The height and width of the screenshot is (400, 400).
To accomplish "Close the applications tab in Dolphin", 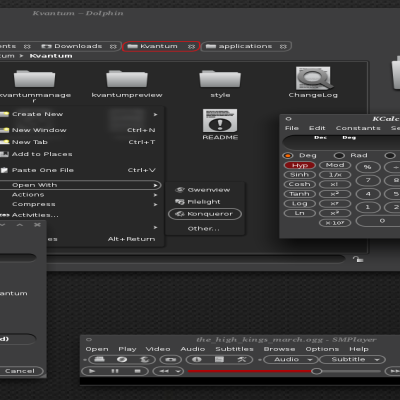I will click(x=283, y=47).
